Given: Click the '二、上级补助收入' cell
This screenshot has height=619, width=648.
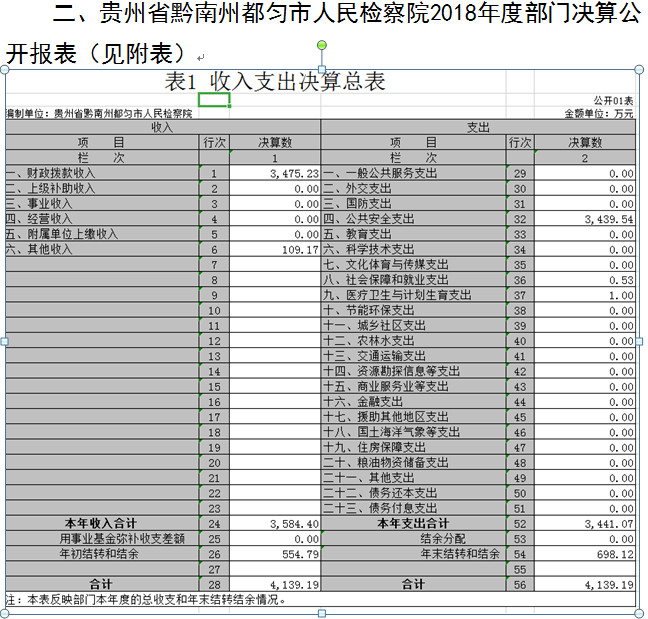Looking at the screenshot, I should 102,188.
